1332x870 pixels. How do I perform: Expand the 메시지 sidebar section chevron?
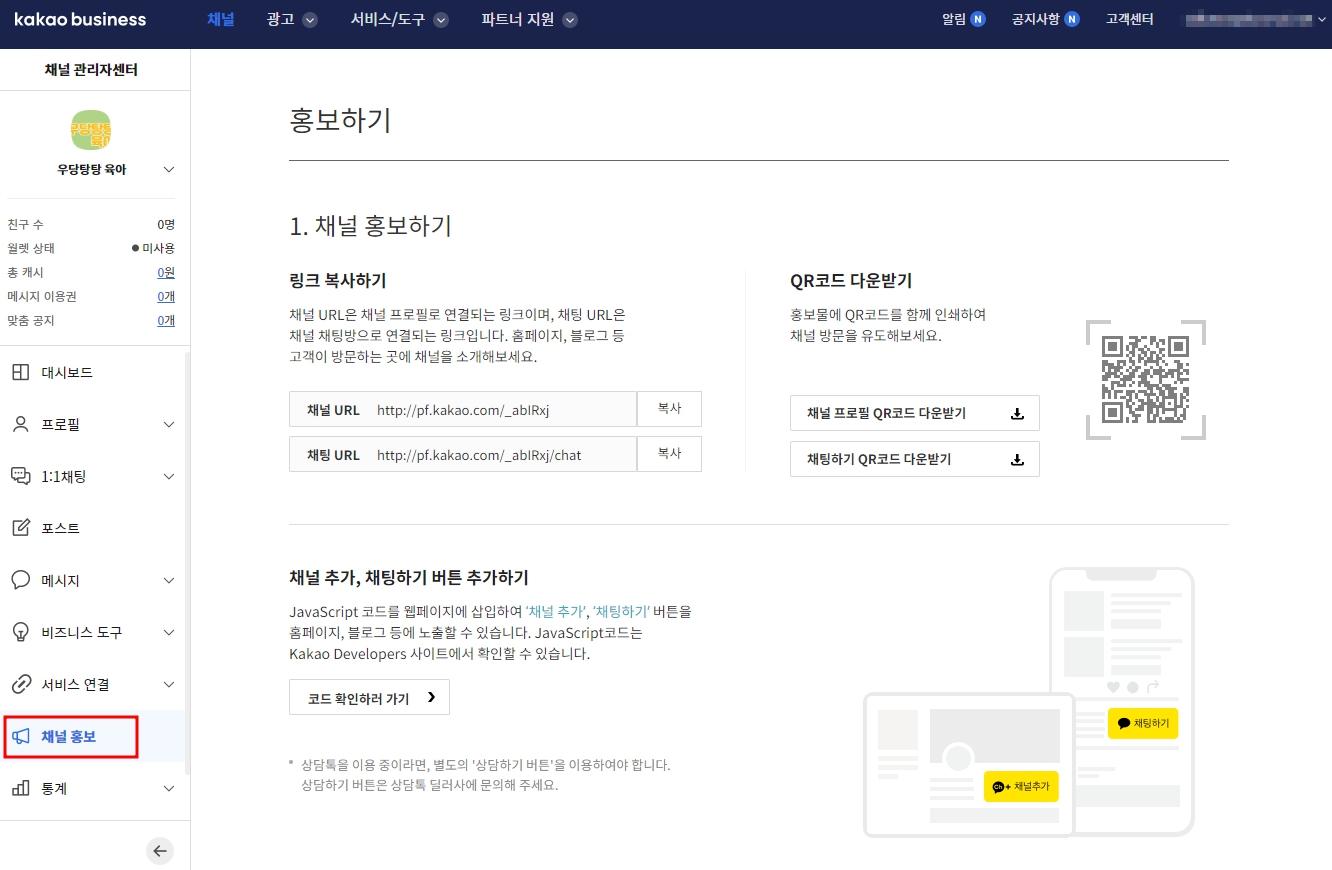click(169, 580)
